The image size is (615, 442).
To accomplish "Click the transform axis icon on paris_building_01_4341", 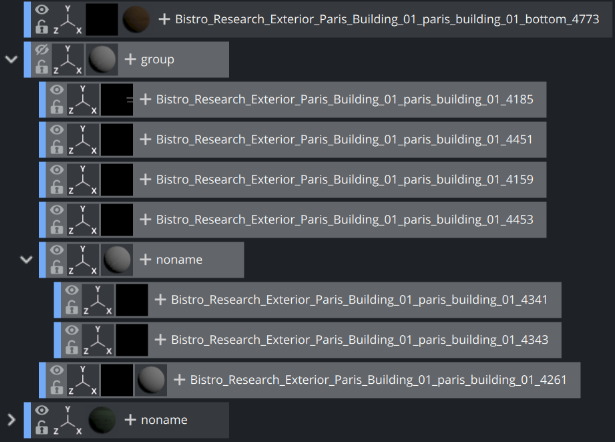I will pos(99,299).
